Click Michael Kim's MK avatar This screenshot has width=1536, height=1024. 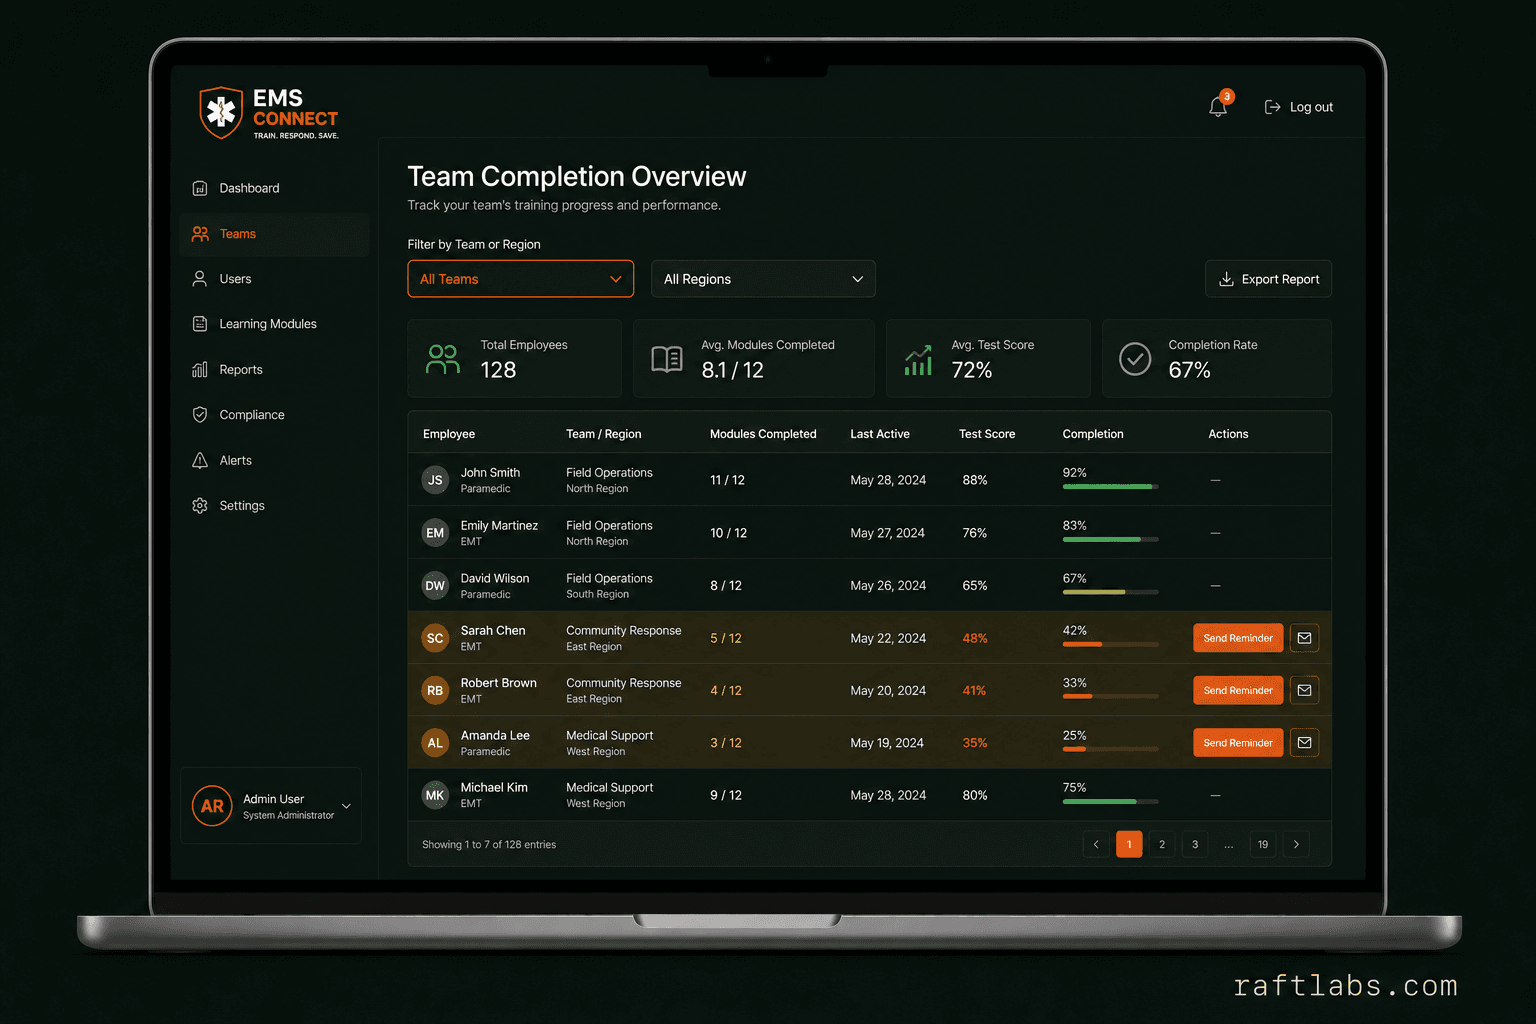click(435, 795)
